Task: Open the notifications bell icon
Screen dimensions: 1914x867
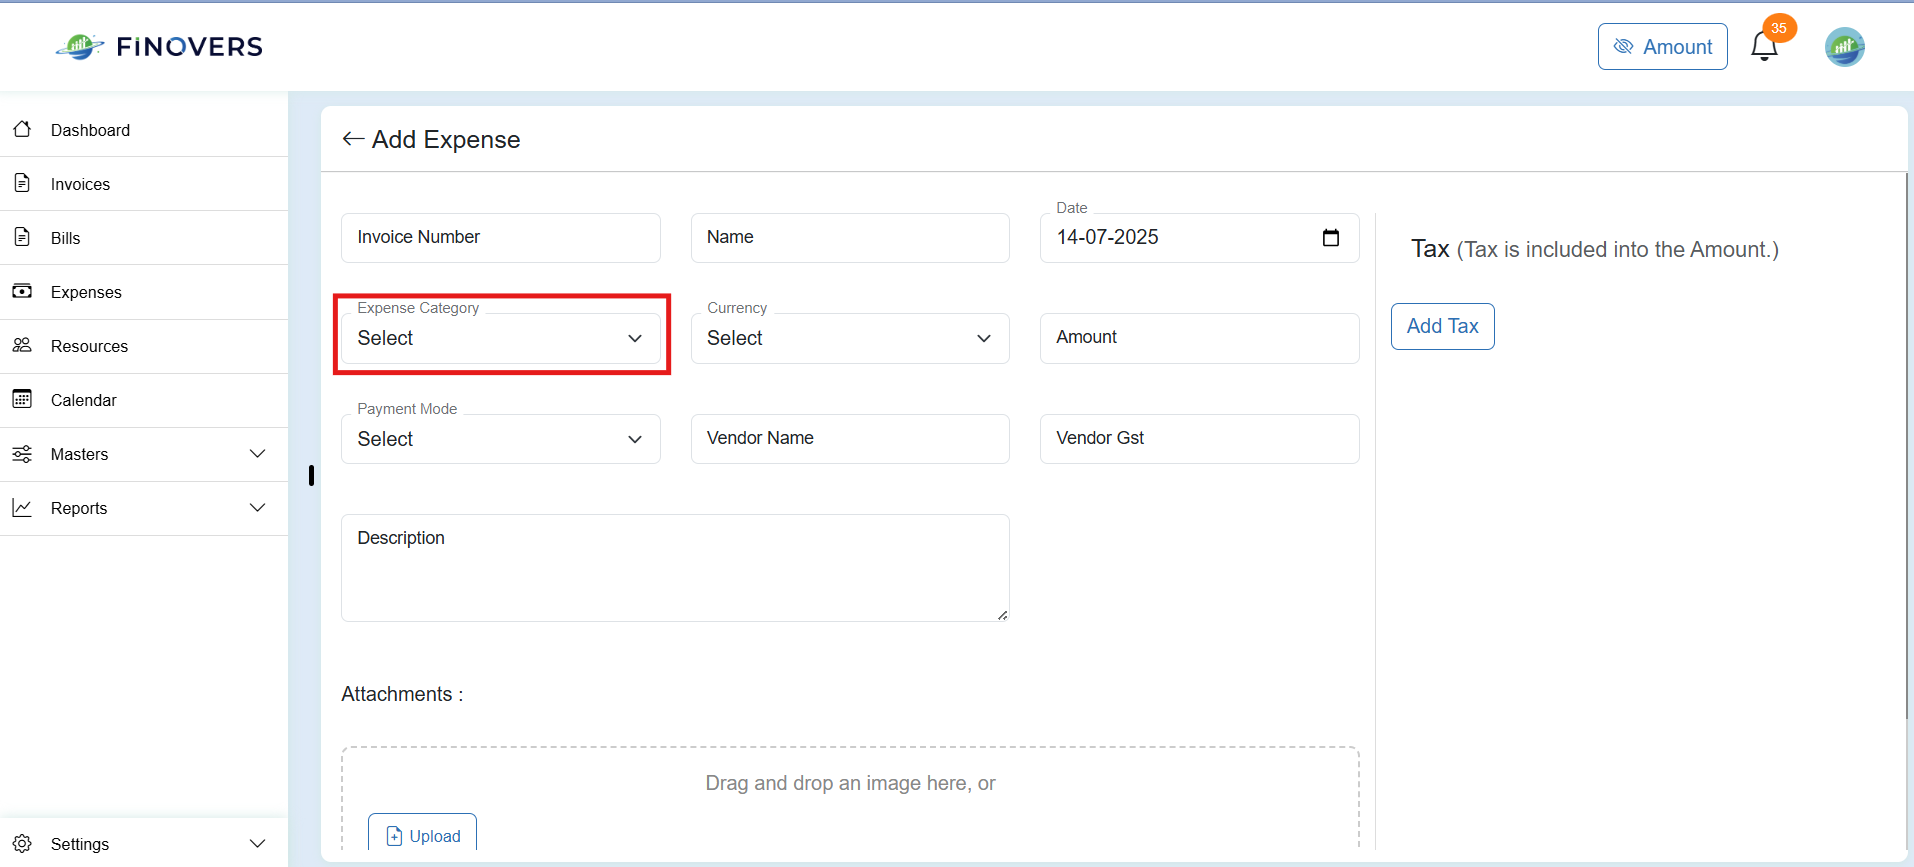Action: [x=1764, y=47]
